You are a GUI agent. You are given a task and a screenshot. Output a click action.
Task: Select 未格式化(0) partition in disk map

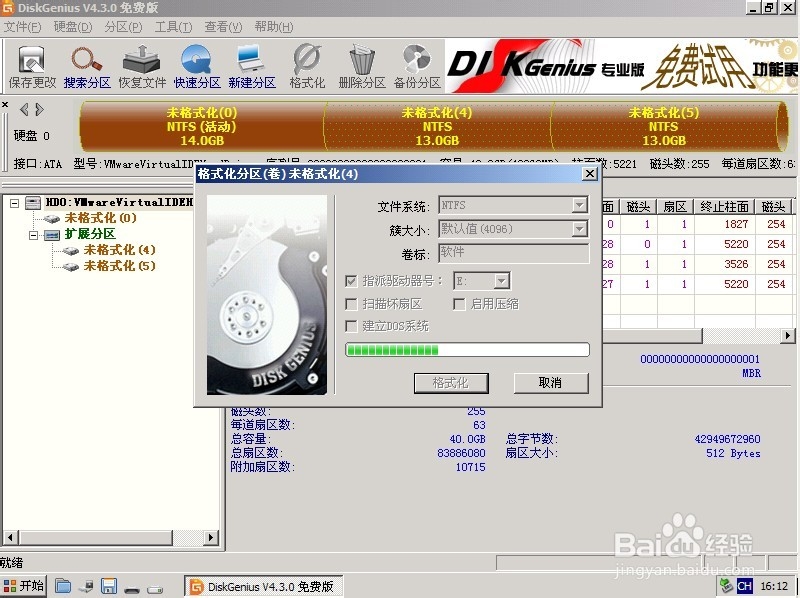point(202,126)
